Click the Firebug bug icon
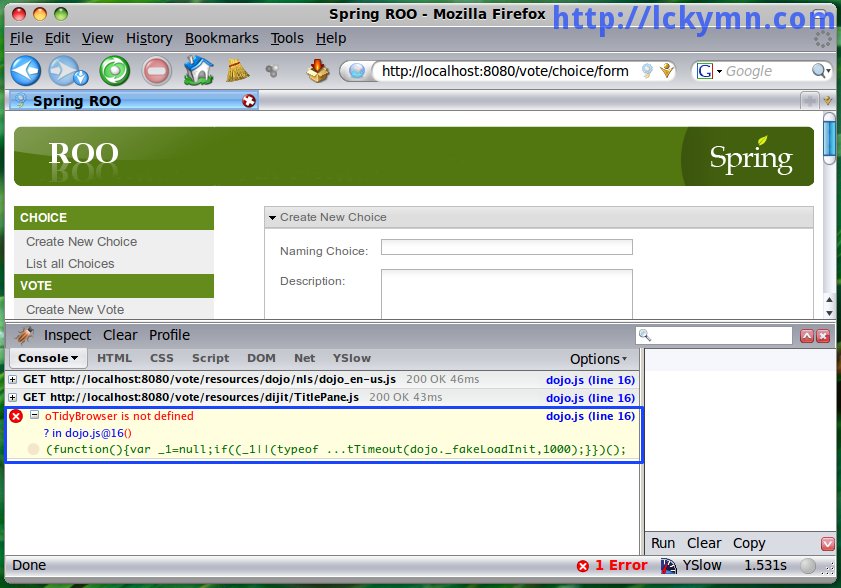 pos(24,335)
